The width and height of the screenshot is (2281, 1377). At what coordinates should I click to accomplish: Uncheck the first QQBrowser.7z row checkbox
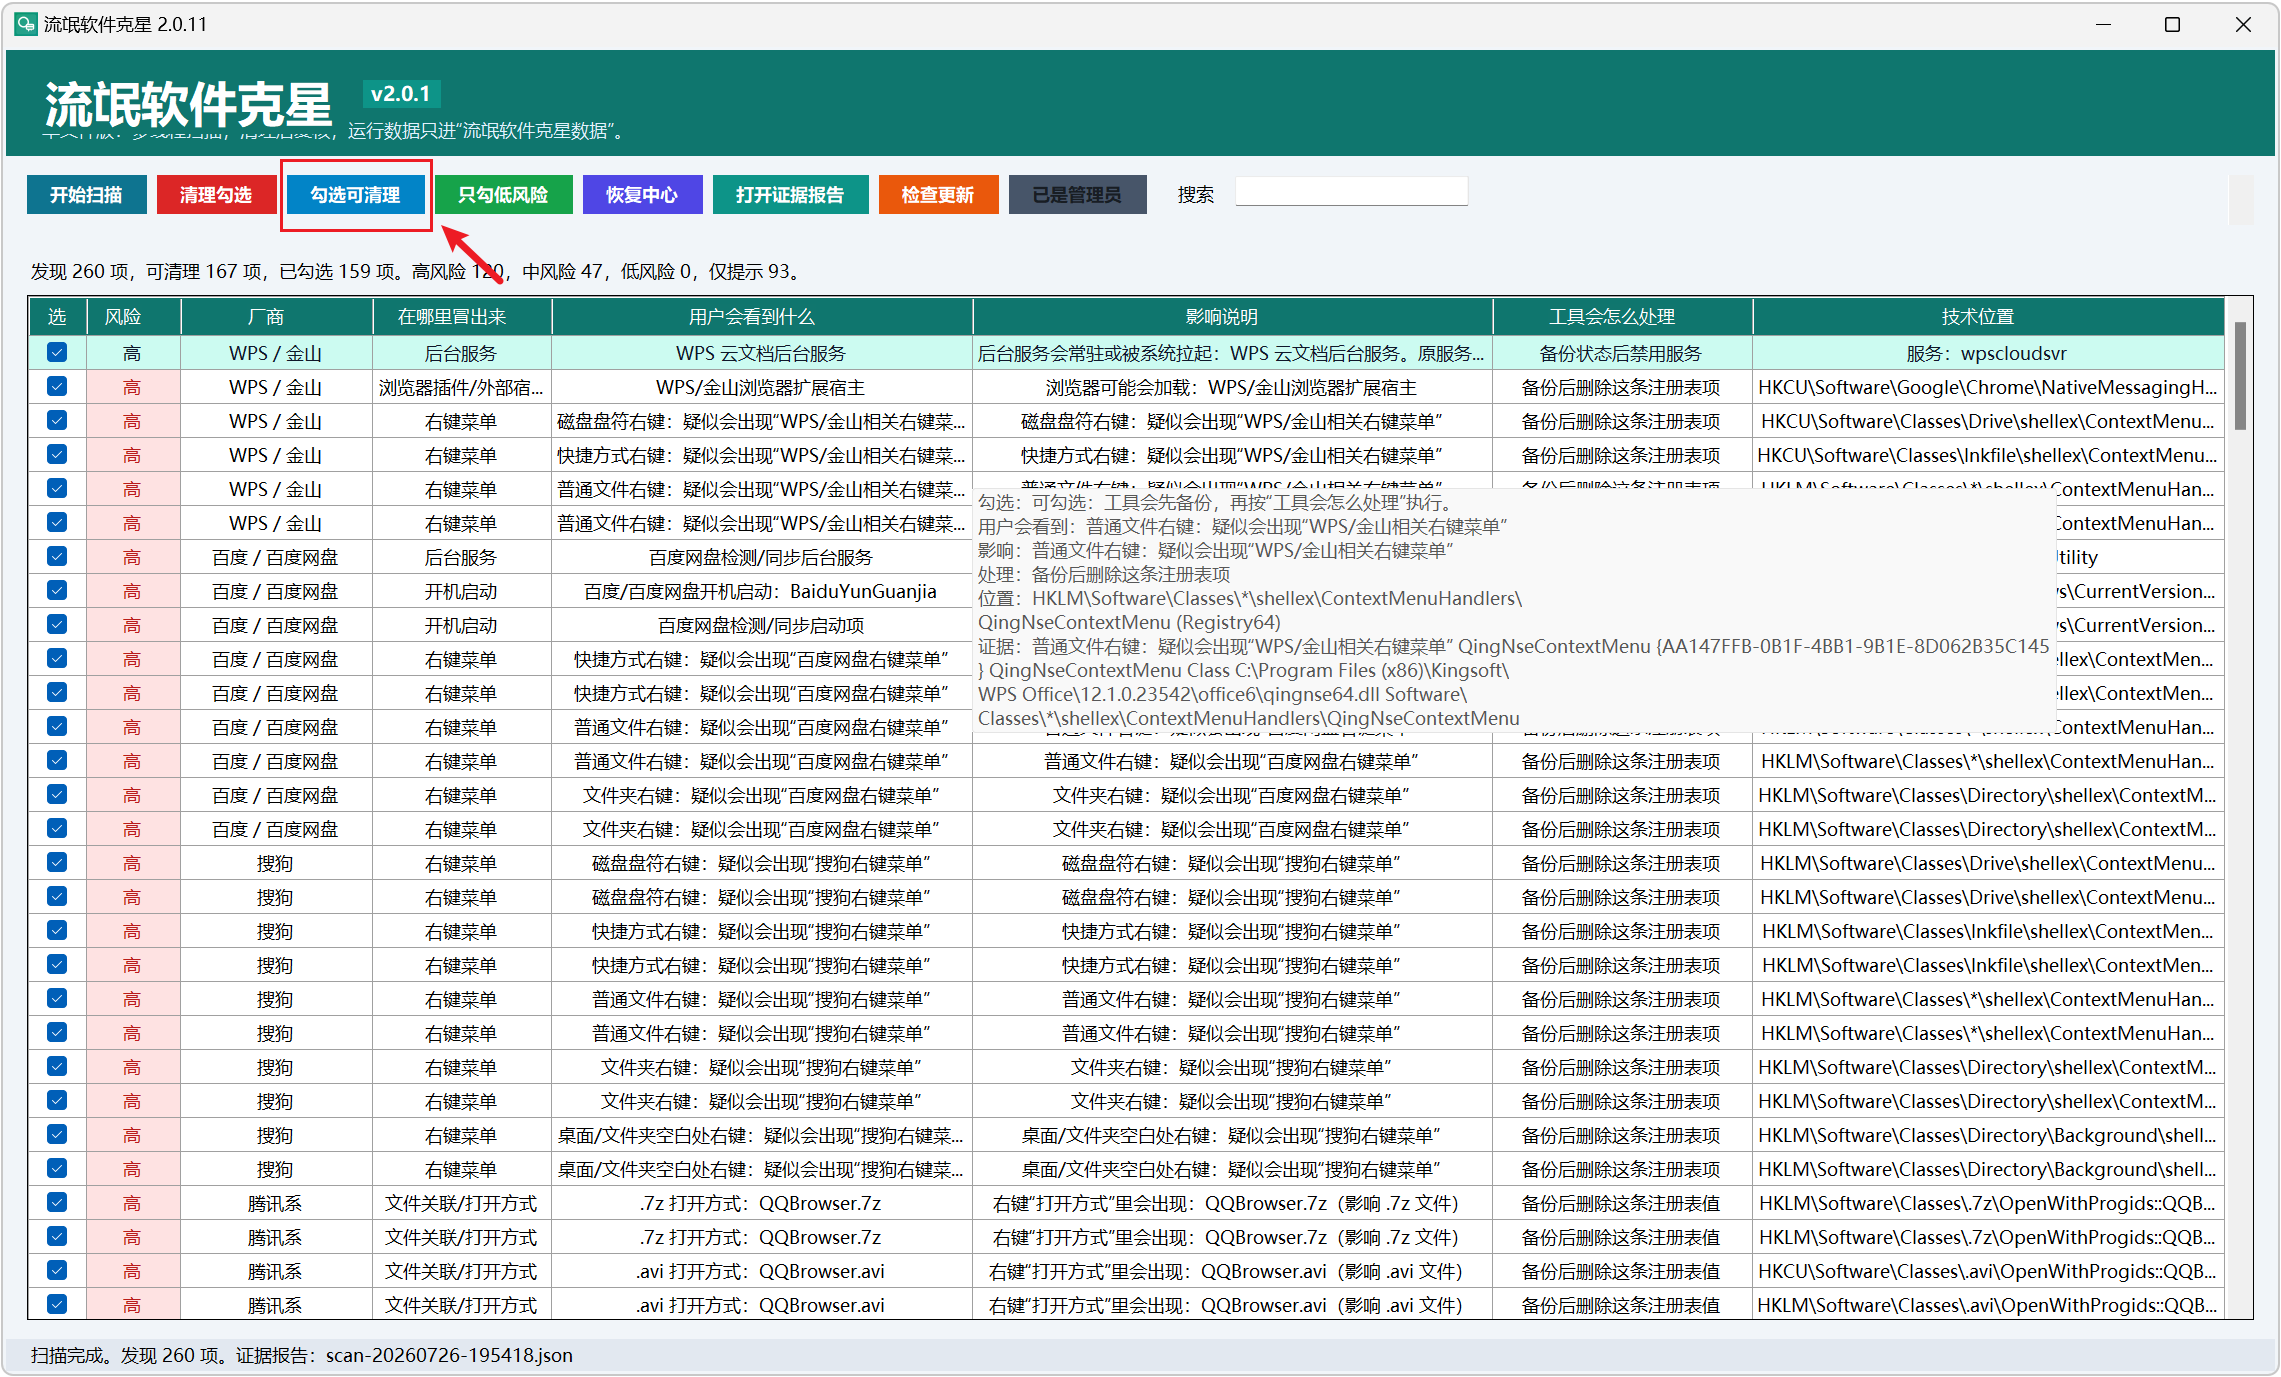point(57,1202)
